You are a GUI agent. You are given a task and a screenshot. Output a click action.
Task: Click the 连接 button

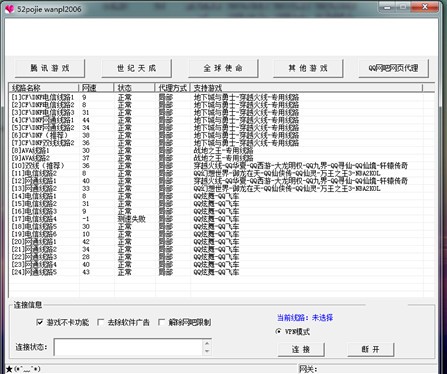301,349
